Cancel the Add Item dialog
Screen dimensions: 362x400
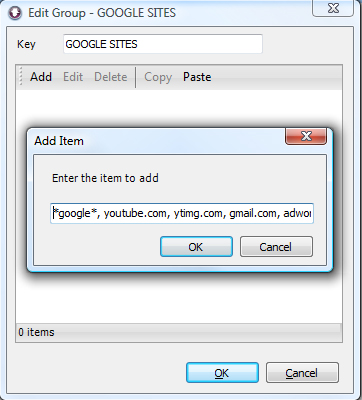click(276, 247)
